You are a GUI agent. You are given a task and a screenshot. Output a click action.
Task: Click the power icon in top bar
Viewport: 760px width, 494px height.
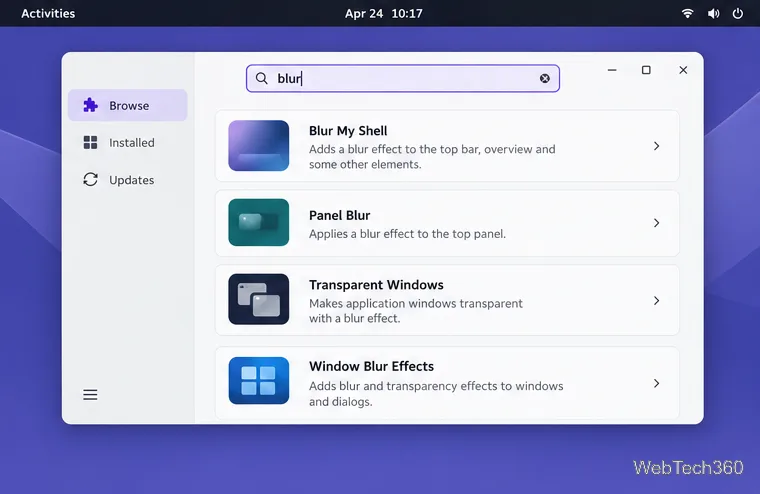pyautogui.click(x=738, y=13)
